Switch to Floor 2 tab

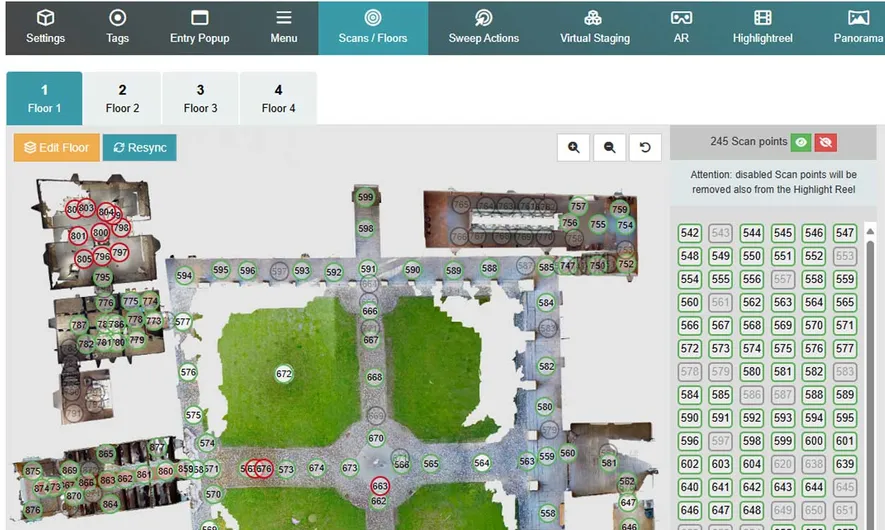pos(122,98)
